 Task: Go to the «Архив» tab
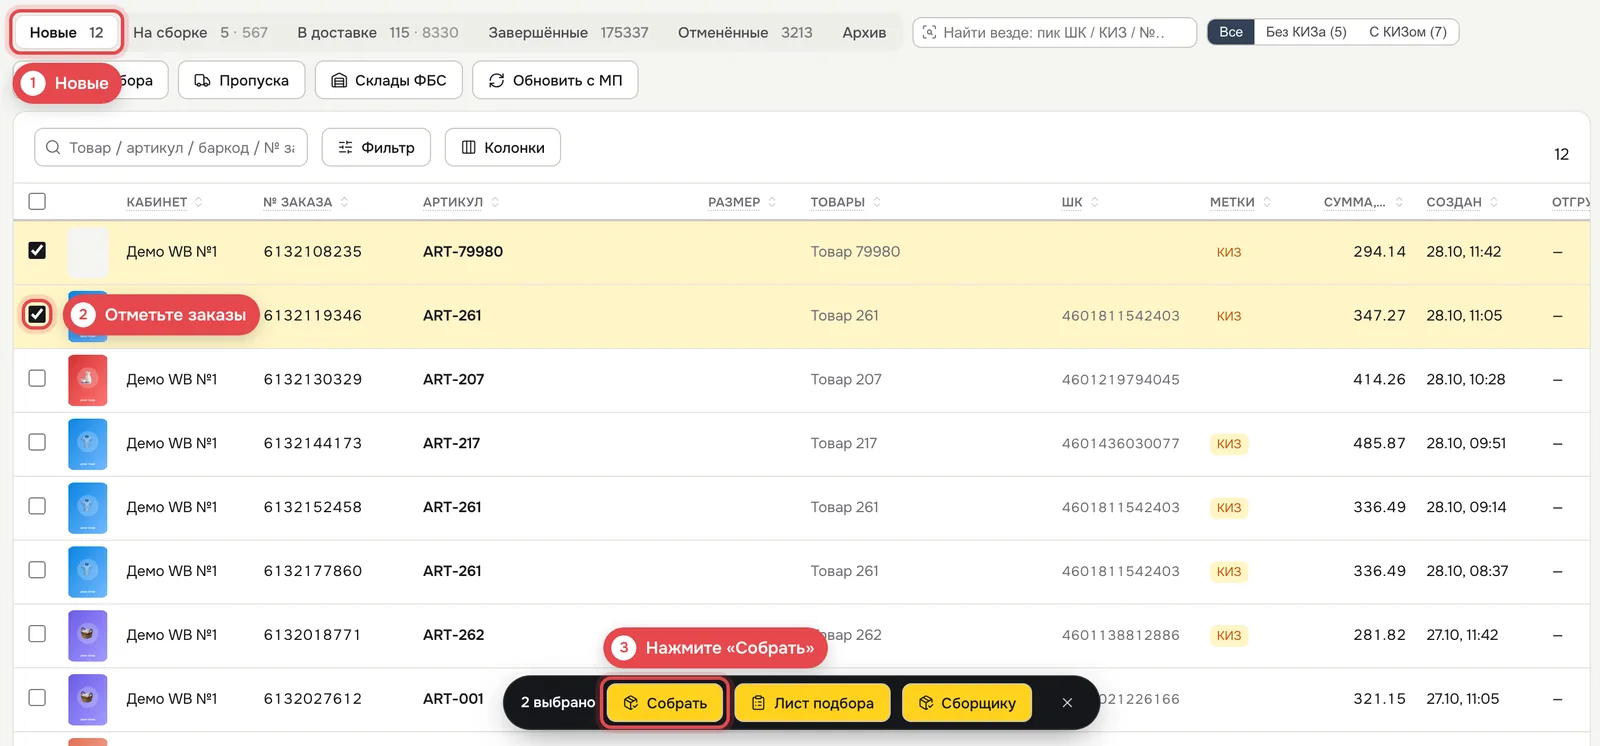pyautogui.click(x=864, y=32)
